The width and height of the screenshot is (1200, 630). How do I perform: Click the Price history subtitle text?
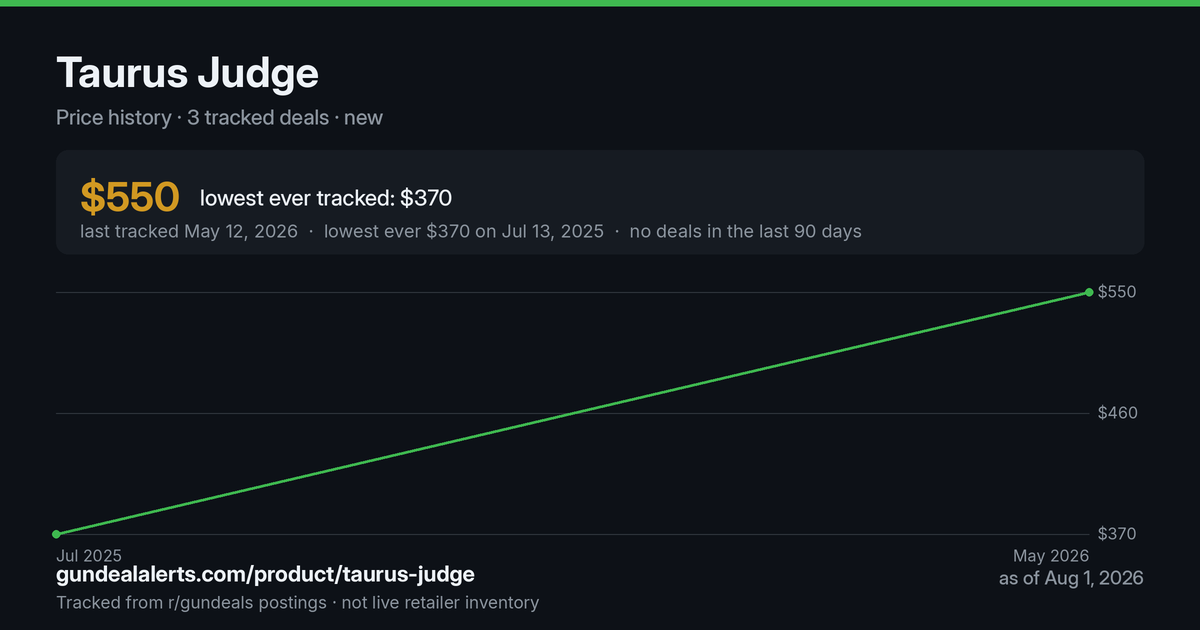coord(113,117)
